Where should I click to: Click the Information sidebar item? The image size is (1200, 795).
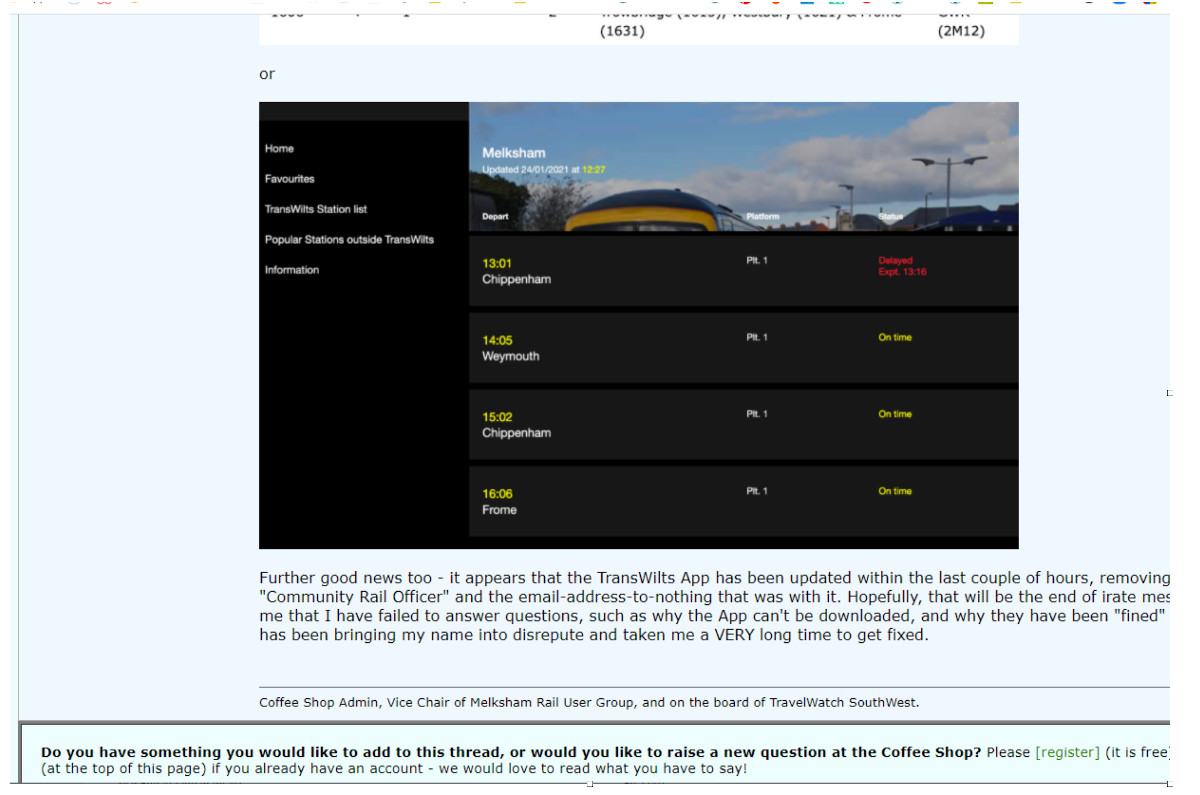pyautogui.click(x=292, y=270)
